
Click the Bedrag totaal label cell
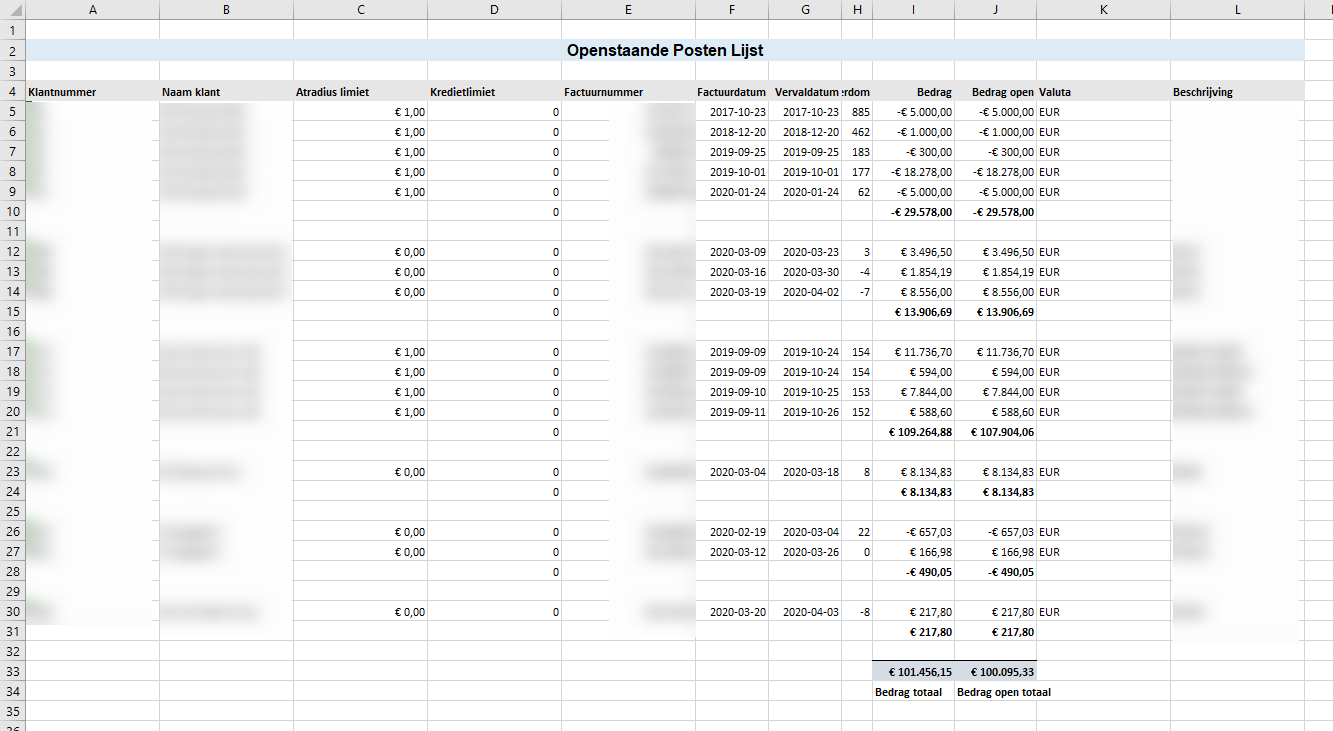pyautogui.click(x=914, y=691)
